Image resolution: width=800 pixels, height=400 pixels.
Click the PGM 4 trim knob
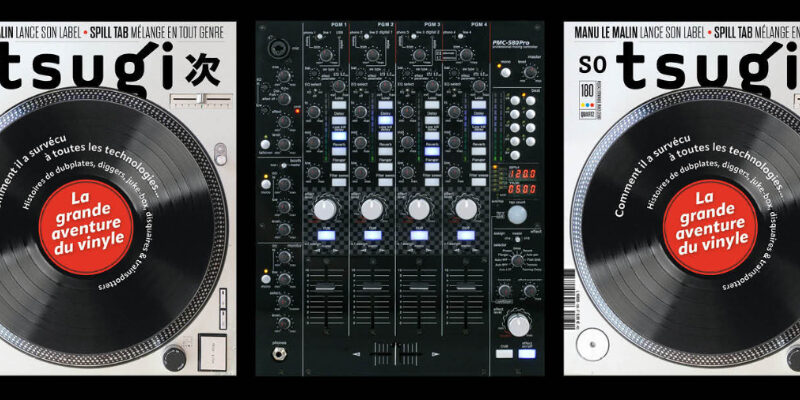[x=466, y=55]
